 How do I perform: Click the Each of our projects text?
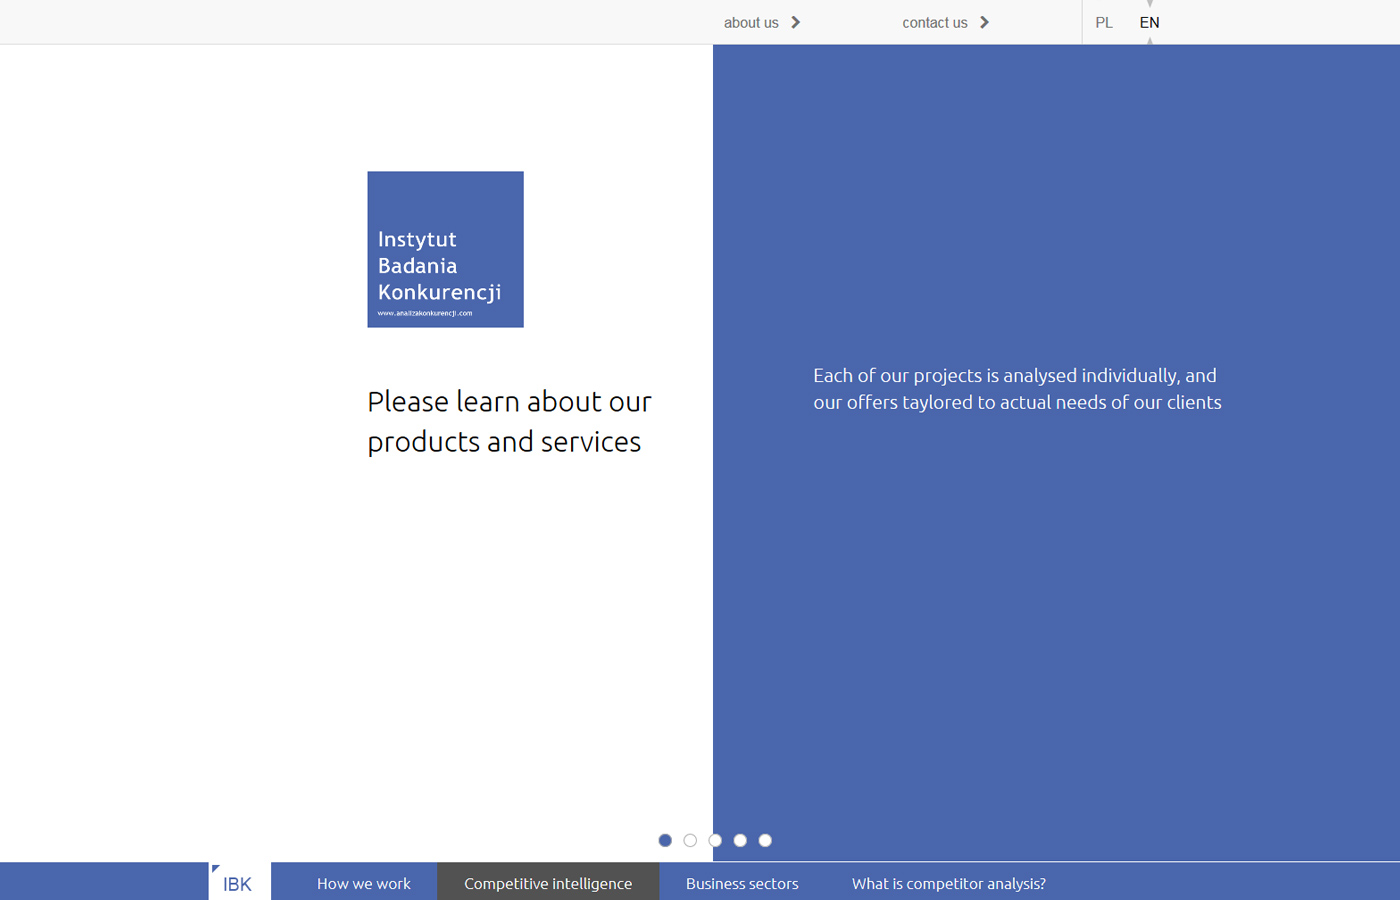pyautogui.click(x=1017, y=389)
